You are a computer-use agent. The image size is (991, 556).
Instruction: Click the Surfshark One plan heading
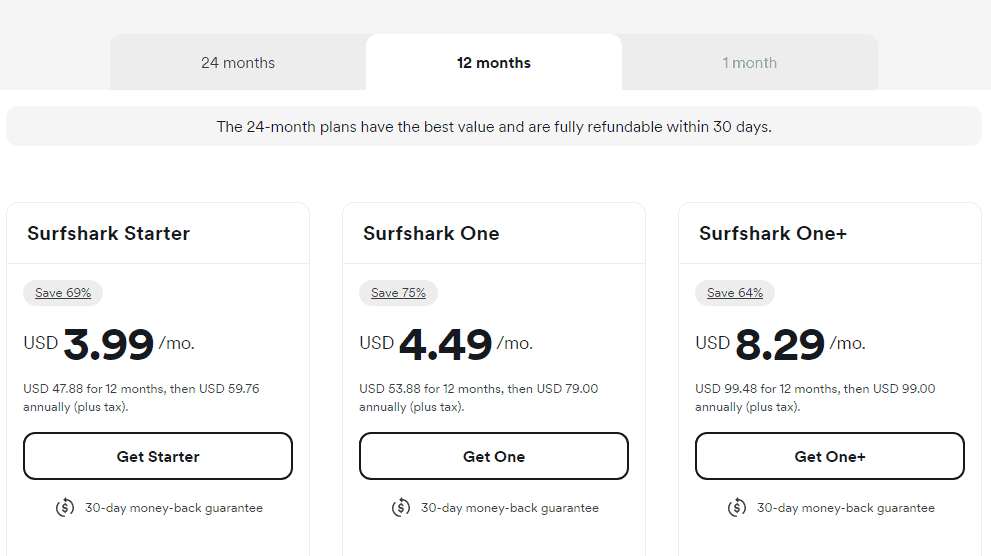(x=431, y=233)
